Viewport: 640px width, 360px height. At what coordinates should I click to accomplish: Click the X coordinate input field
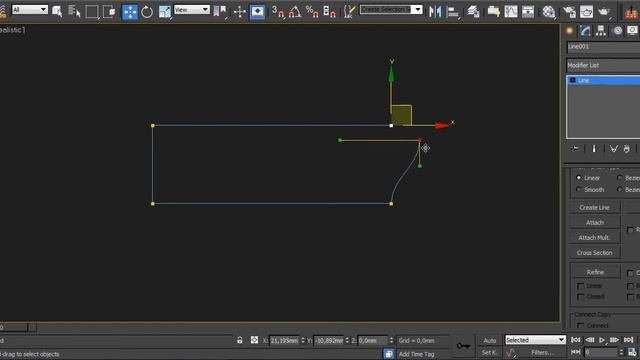click(x=284, y=340)
